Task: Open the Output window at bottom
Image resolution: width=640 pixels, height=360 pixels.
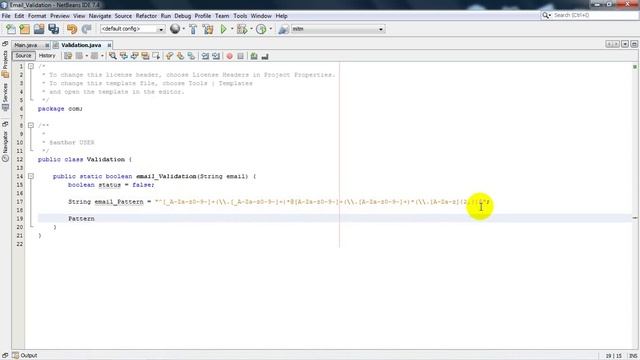Action: [x=25, y=356]
